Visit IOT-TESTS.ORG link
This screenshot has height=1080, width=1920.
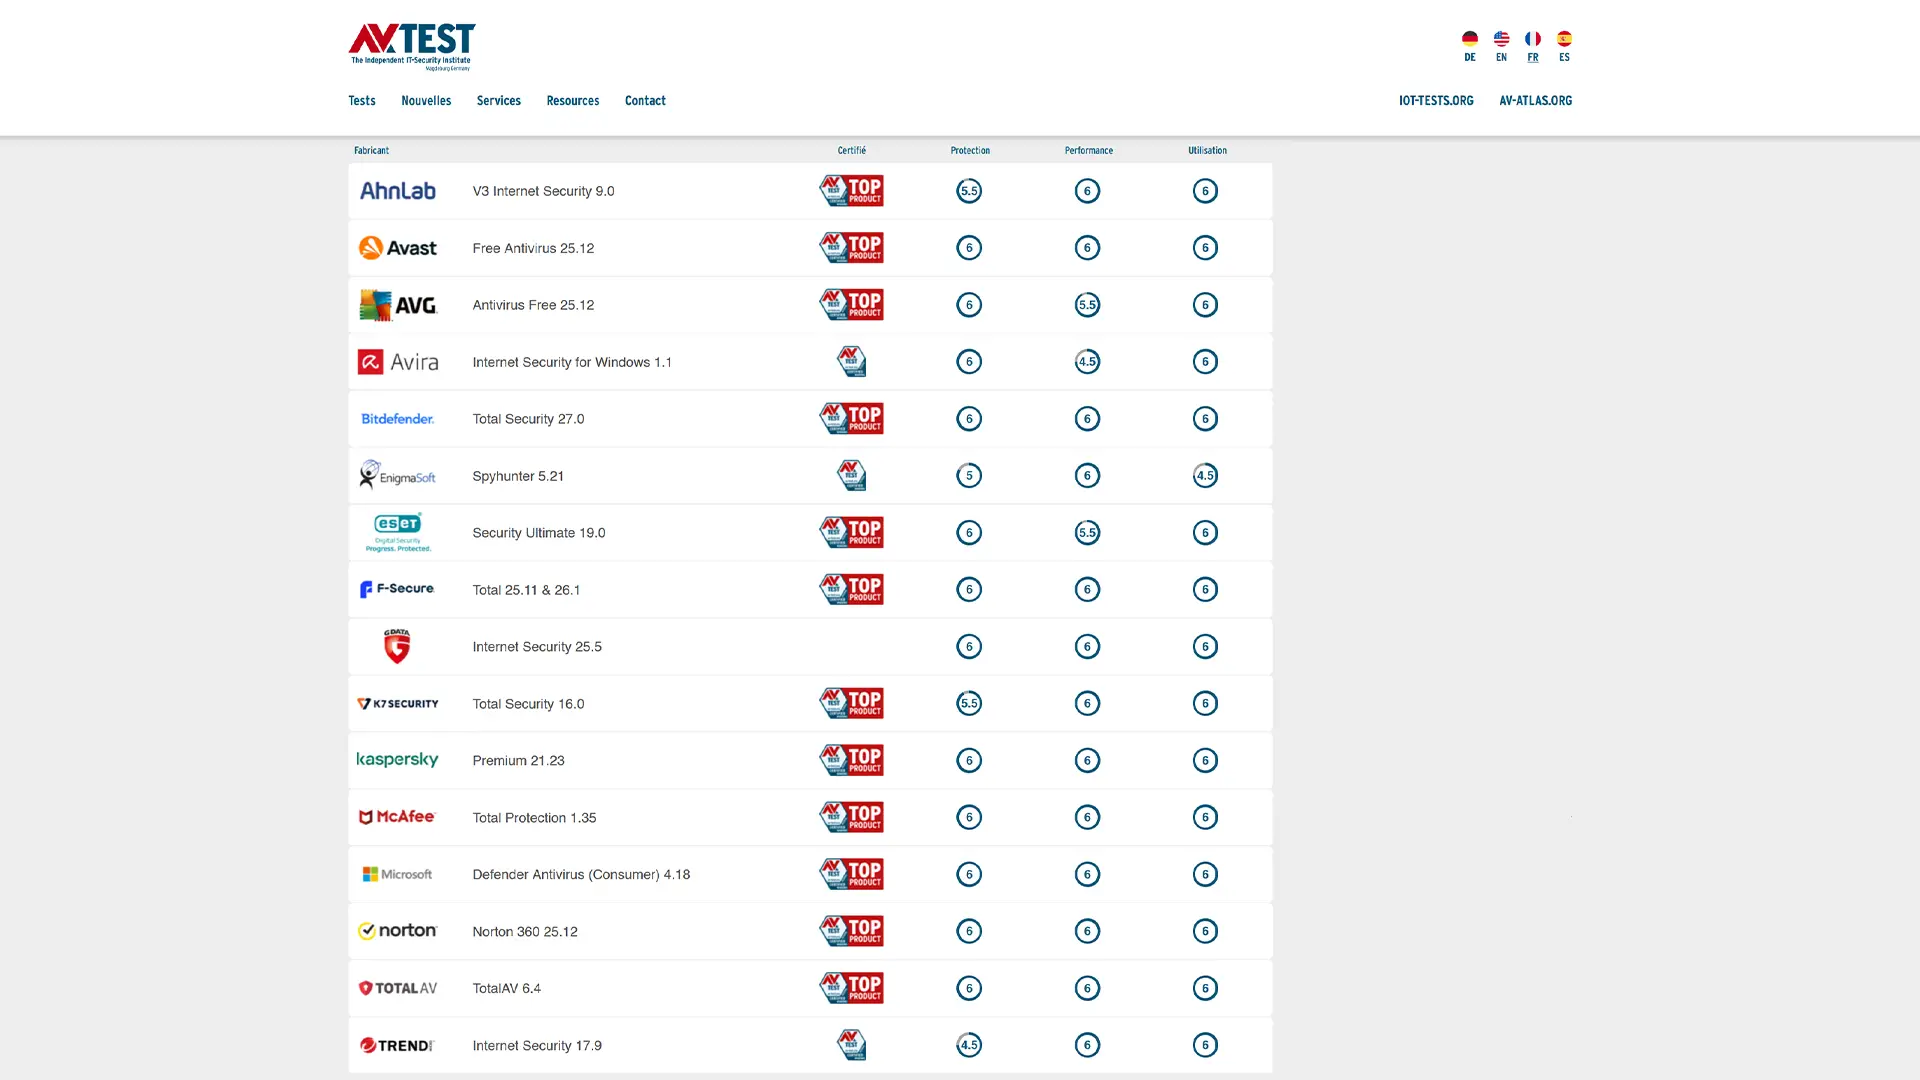[x=1436, y=101]
